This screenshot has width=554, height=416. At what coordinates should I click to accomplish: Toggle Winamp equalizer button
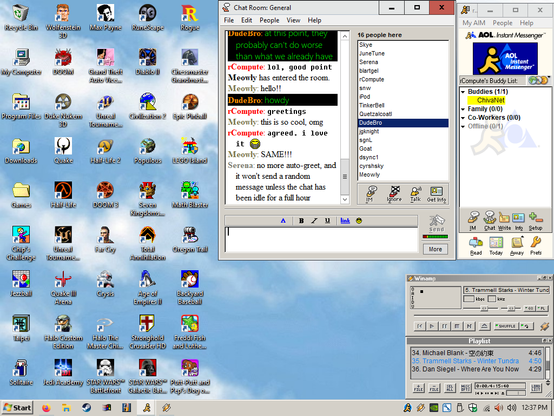point(529,308)
